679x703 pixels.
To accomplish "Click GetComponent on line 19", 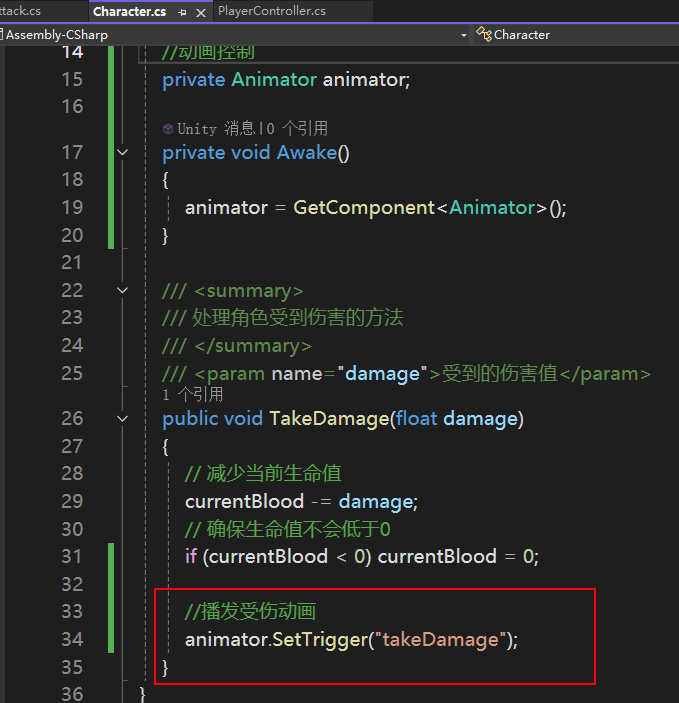I will click(364, 208).
